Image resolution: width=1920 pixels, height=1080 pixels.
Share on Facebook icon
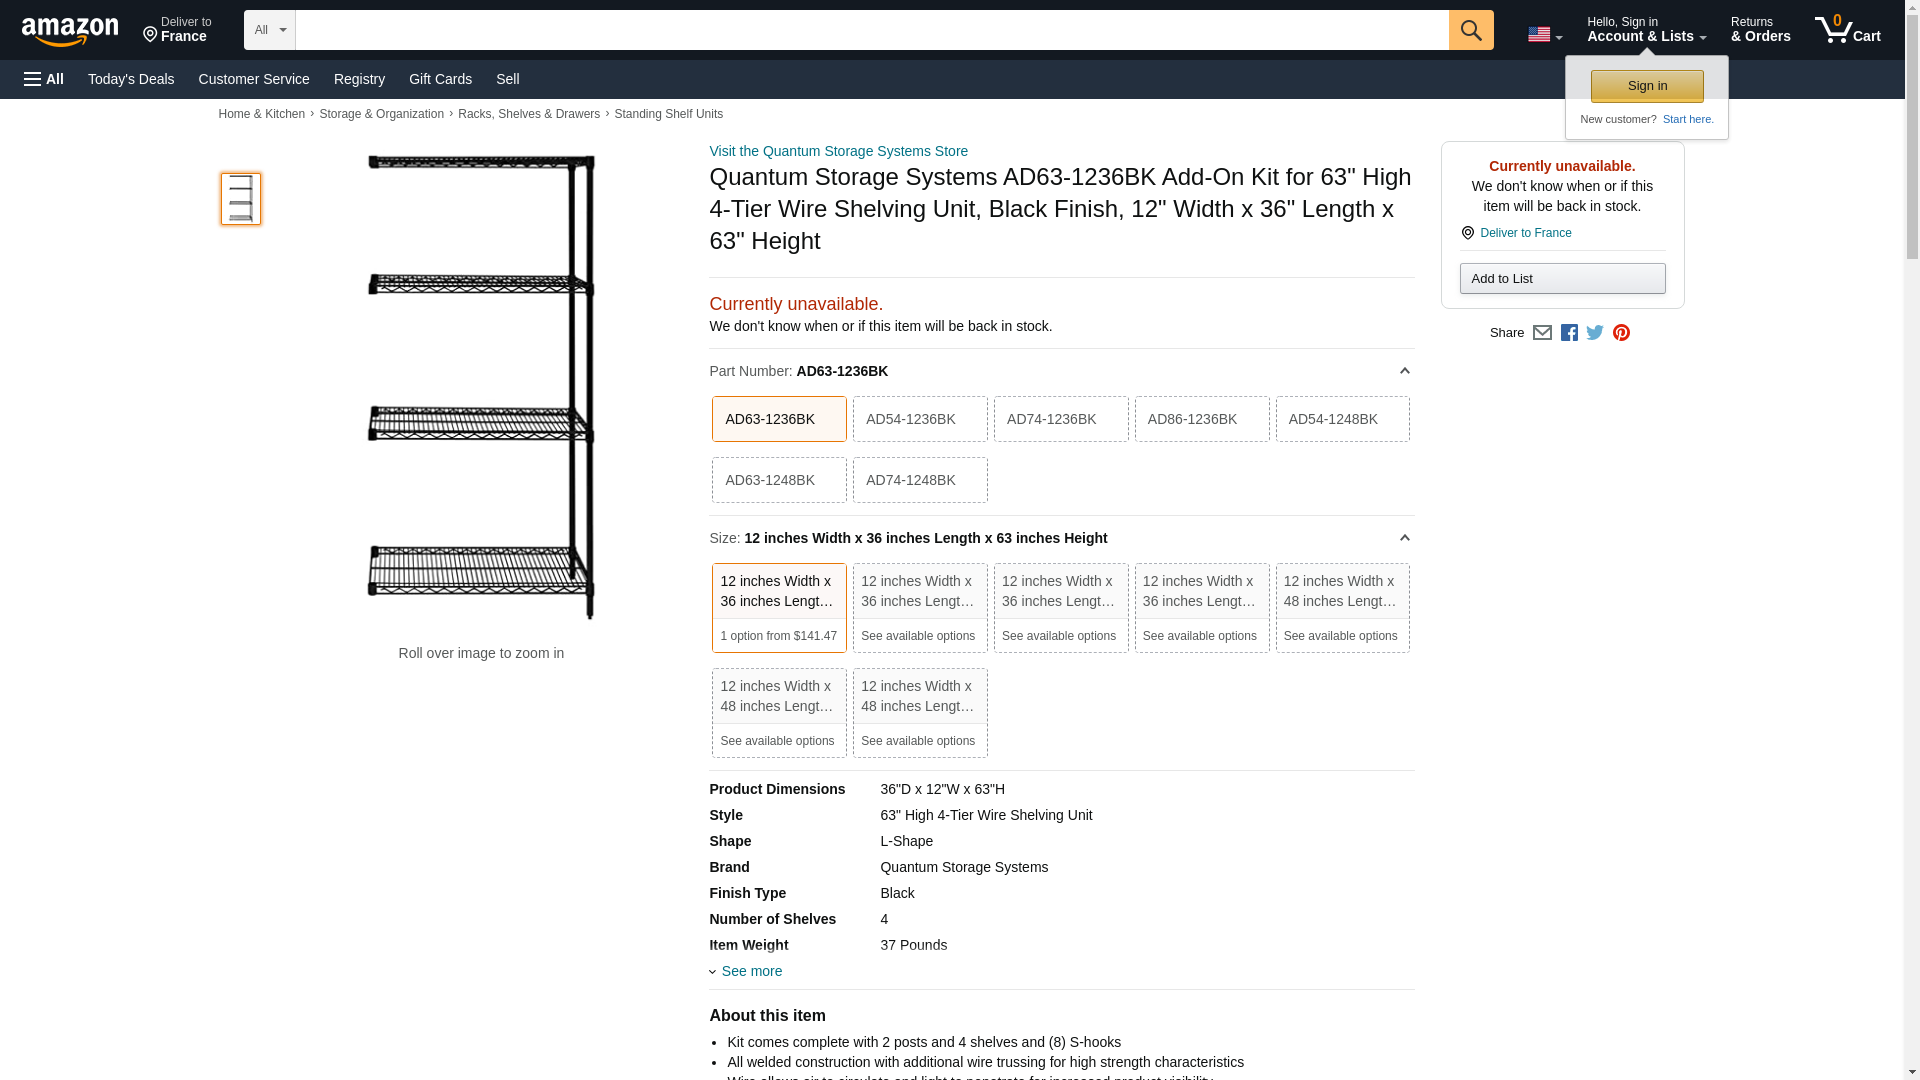[1569, 333]
